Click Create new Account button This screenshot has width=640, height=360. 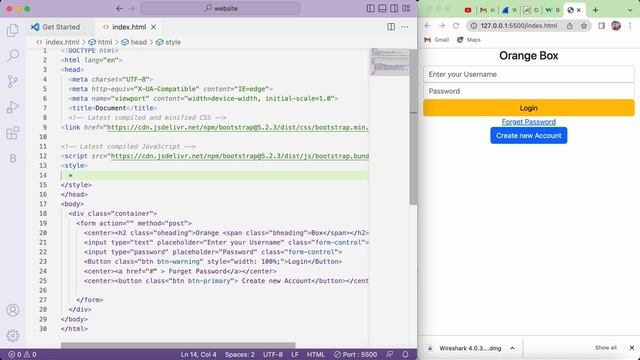tap(529, 136)
